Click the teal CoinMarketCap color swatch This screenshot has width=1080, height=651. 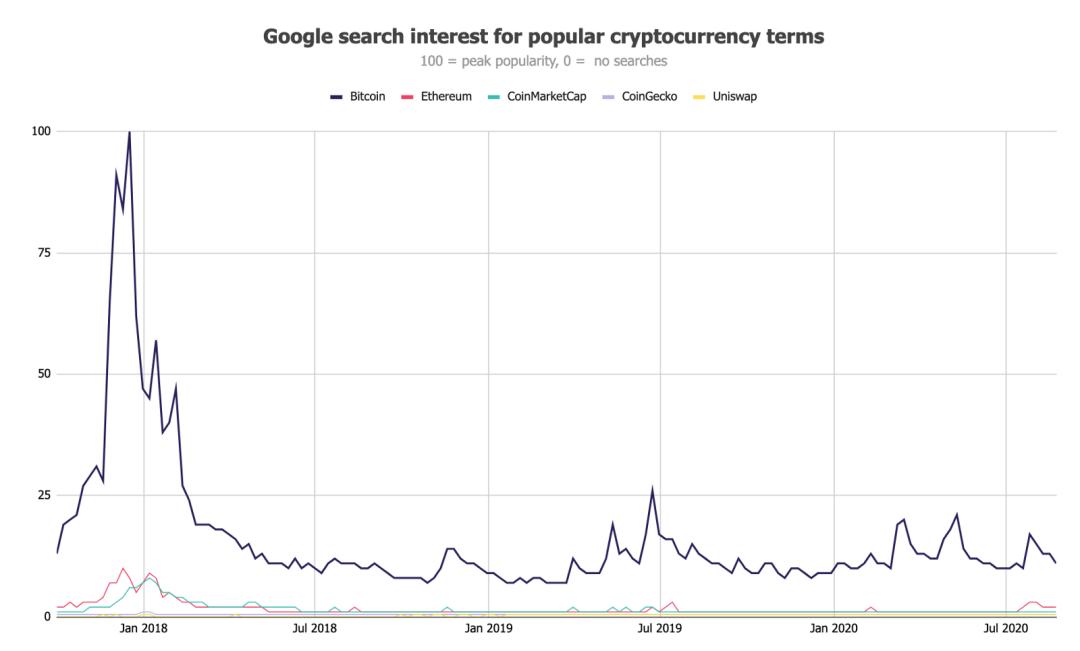[493, 97]
